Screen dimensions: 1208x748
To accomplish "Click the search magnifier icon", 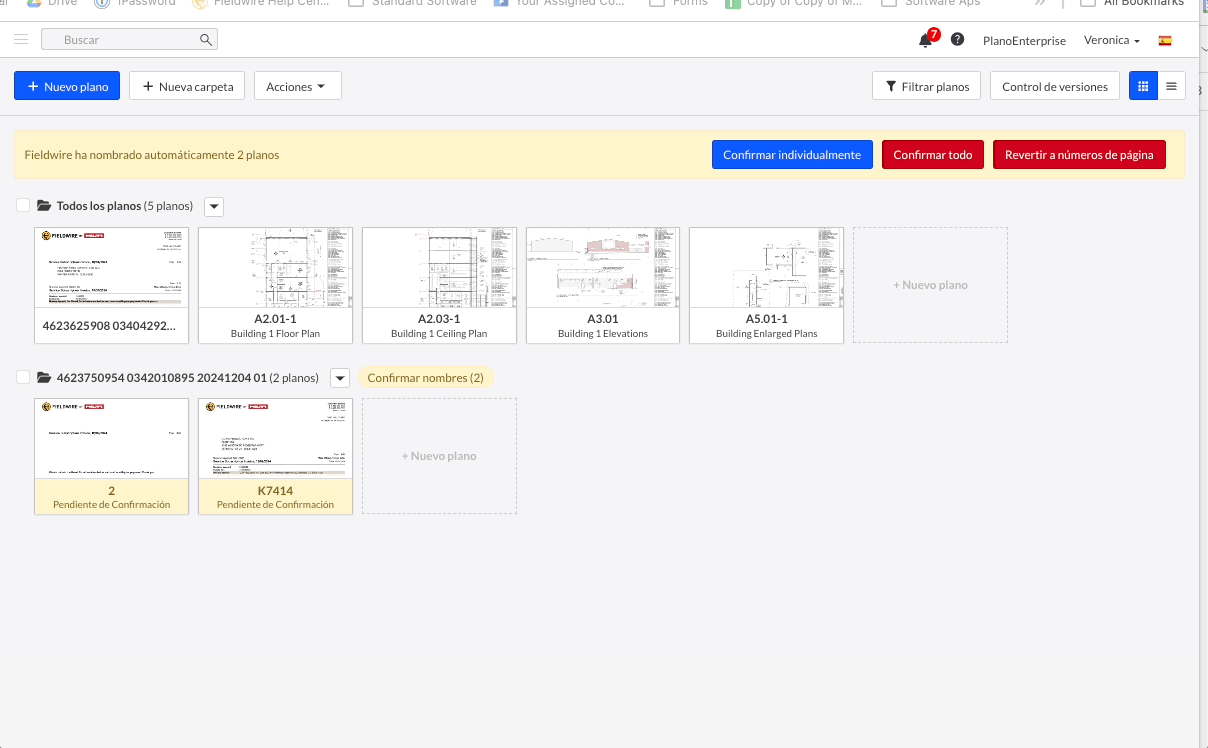I will (205, 40).
